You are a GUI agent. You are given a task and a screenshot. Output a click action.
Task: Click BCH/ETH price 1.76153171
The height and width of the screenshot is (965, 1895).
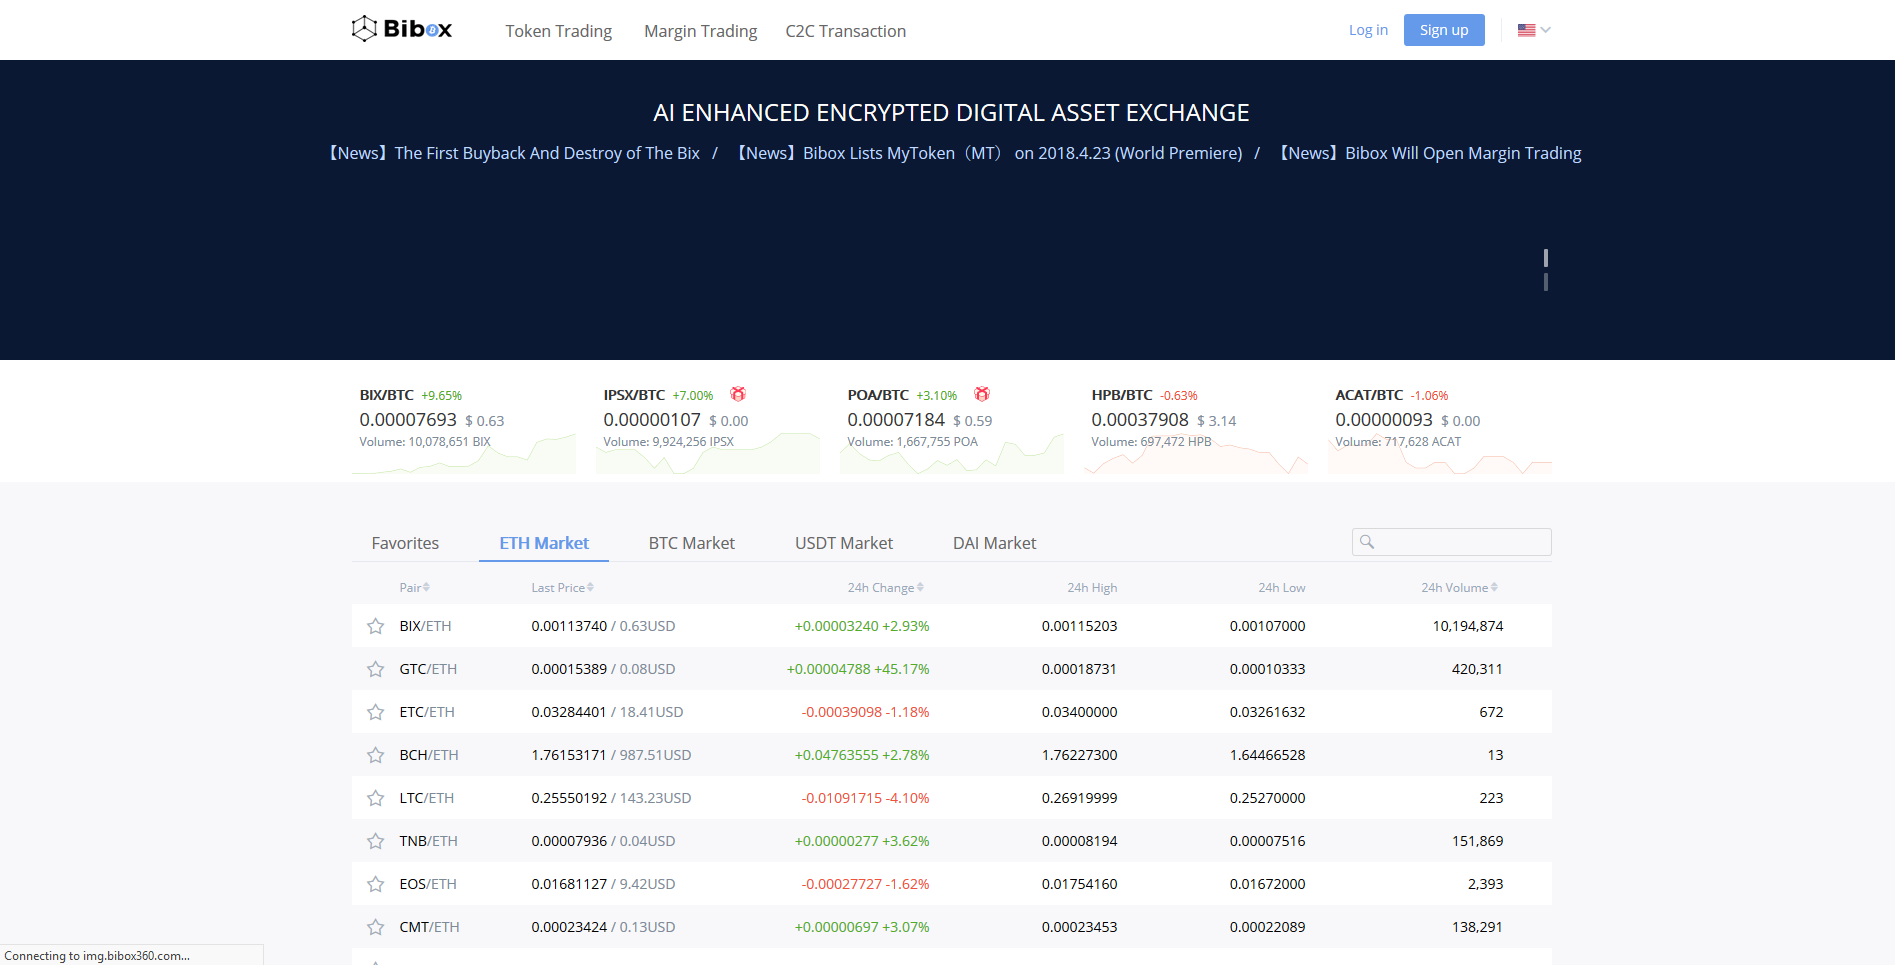(569, 755)
